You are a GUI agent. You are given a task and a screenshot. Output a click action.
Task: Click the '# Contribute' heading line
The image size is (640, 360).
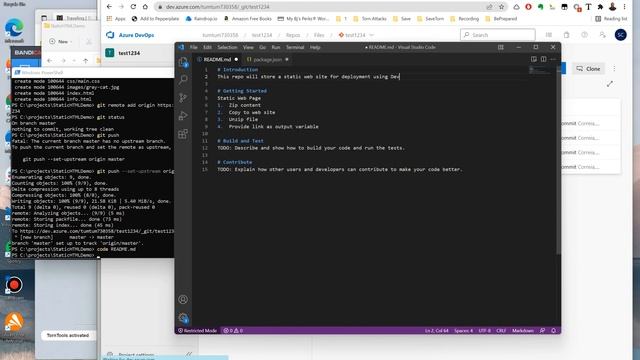(235, 162)
